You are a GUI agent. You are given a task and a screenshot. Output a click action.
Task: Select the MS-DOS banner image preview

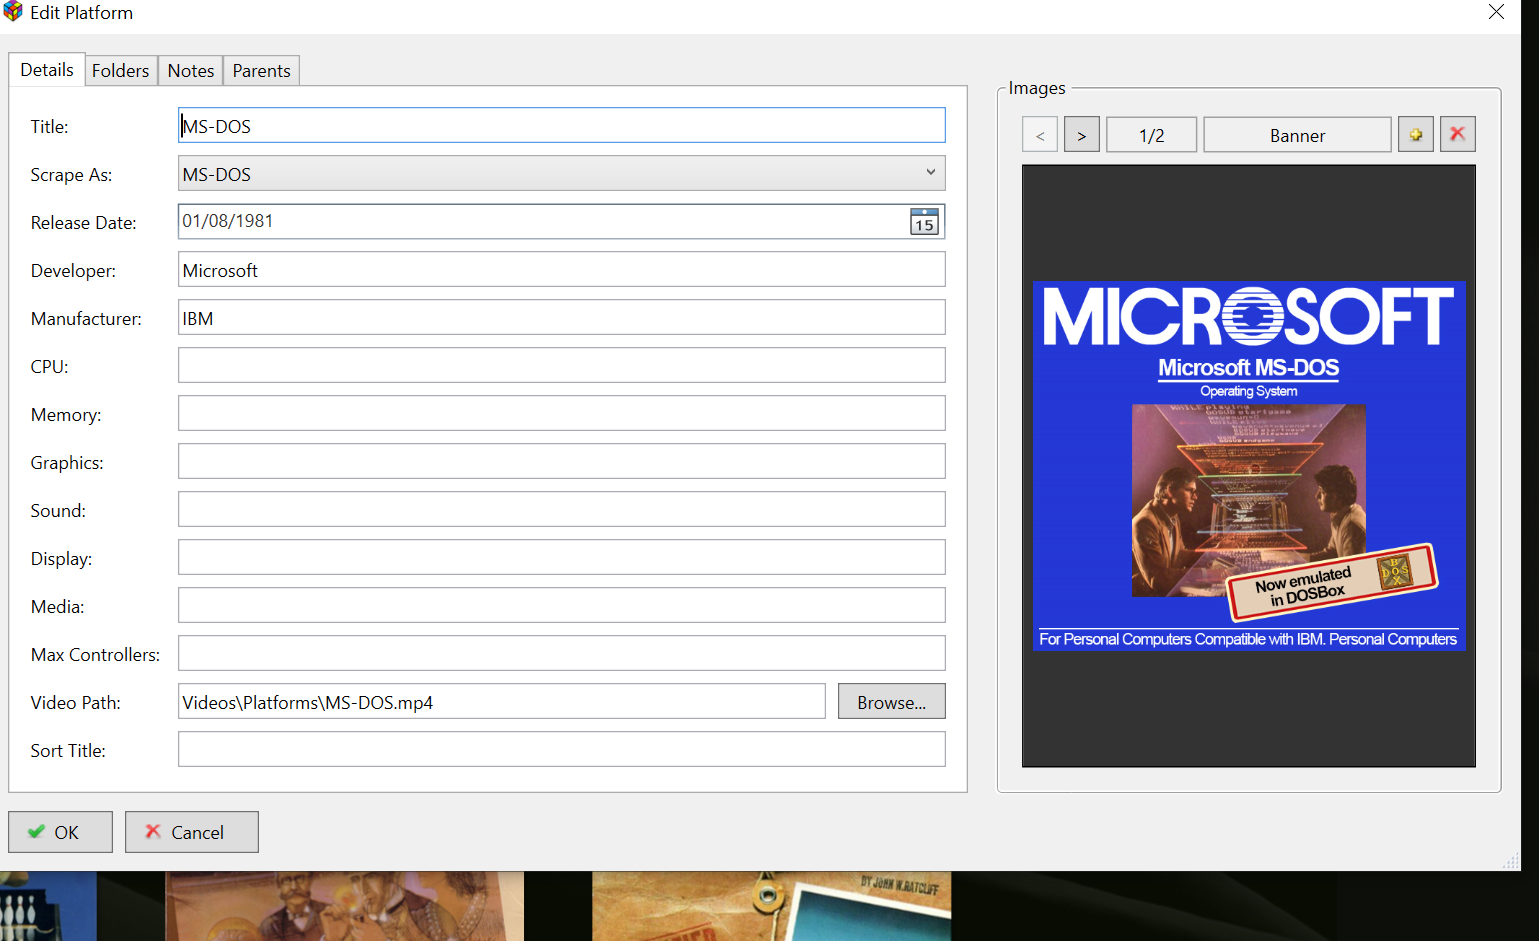(x=1249, y=466)
